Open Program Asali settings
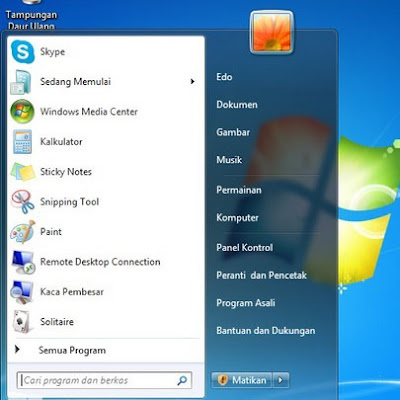400x400 pixels. 246,303
